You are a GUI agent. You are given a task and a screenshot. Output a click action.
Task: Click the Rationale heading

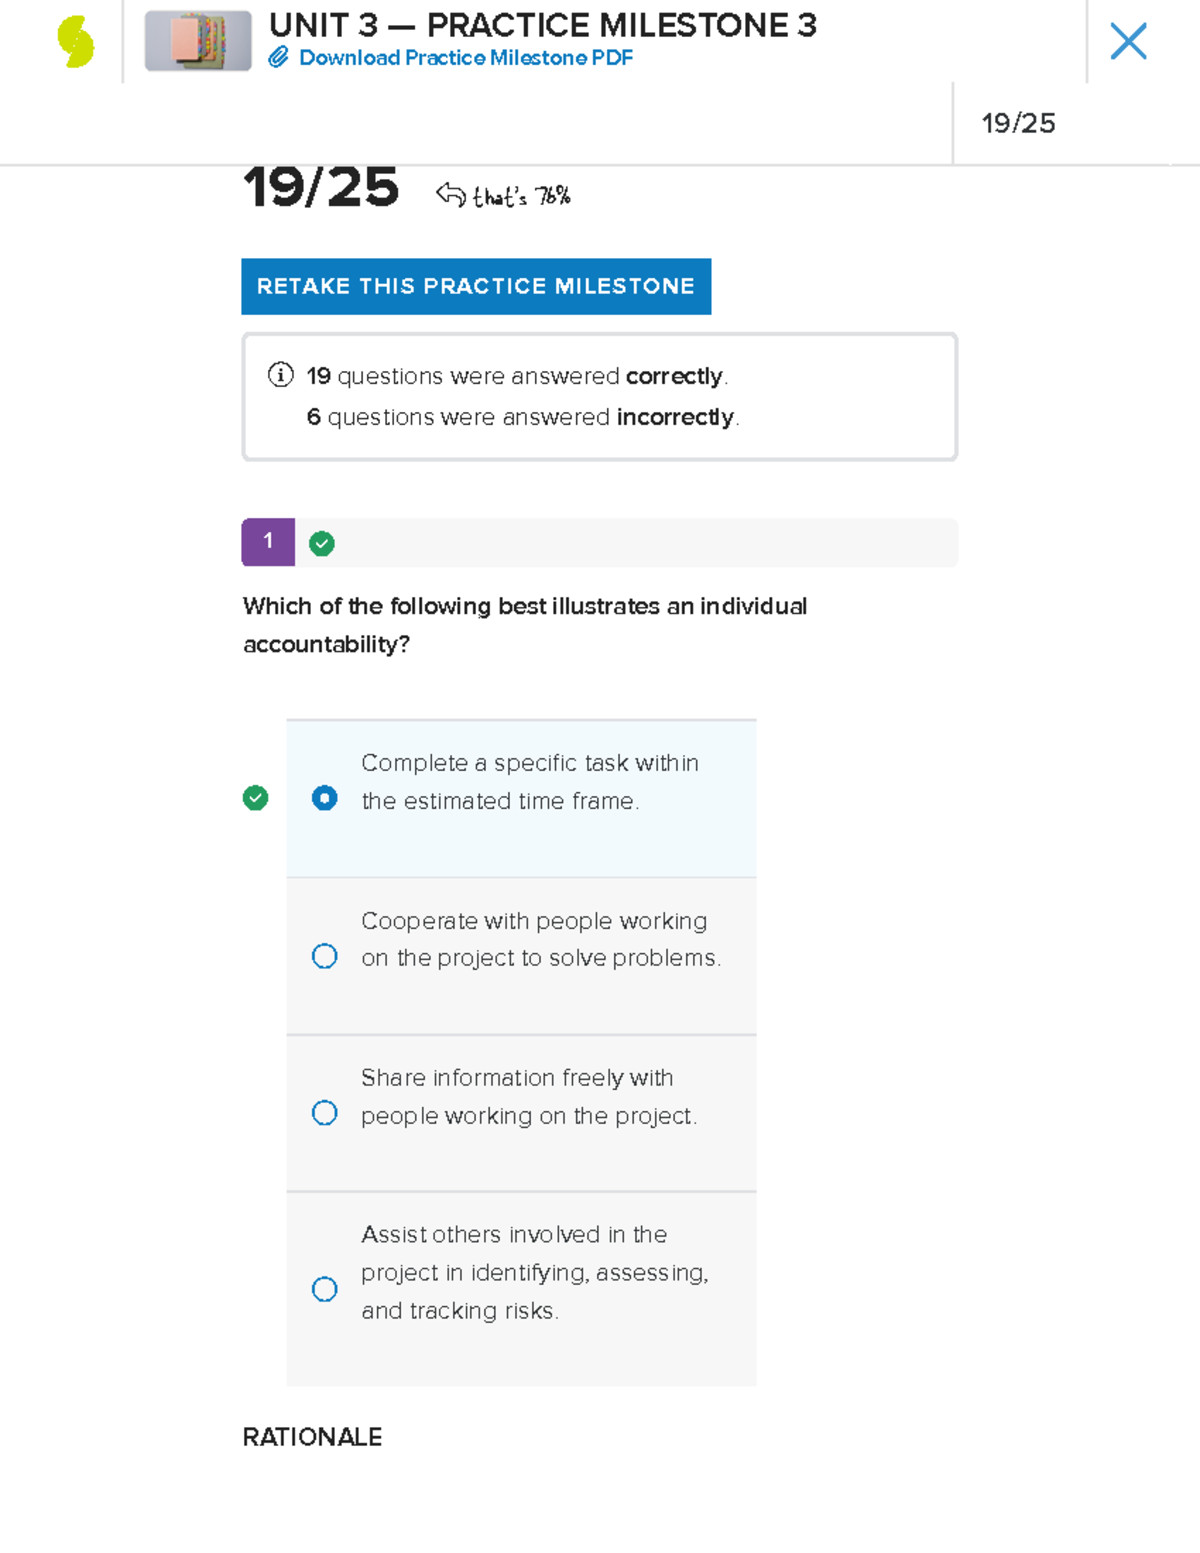pyautogui.click(x=312, y=1437)
